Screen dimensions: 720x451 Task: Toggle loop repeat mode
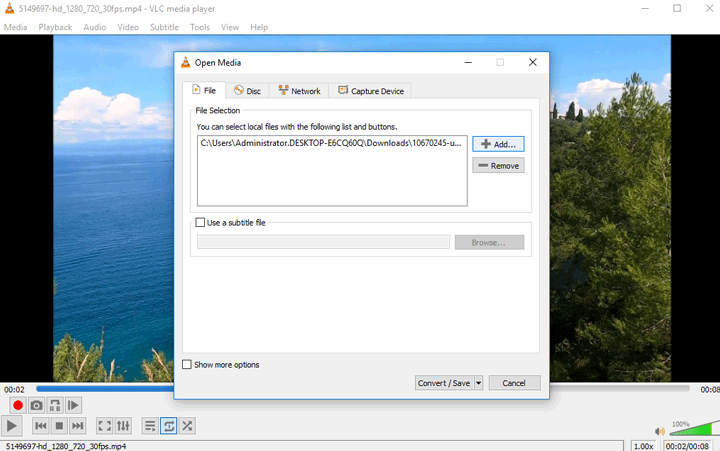(169, 426)
